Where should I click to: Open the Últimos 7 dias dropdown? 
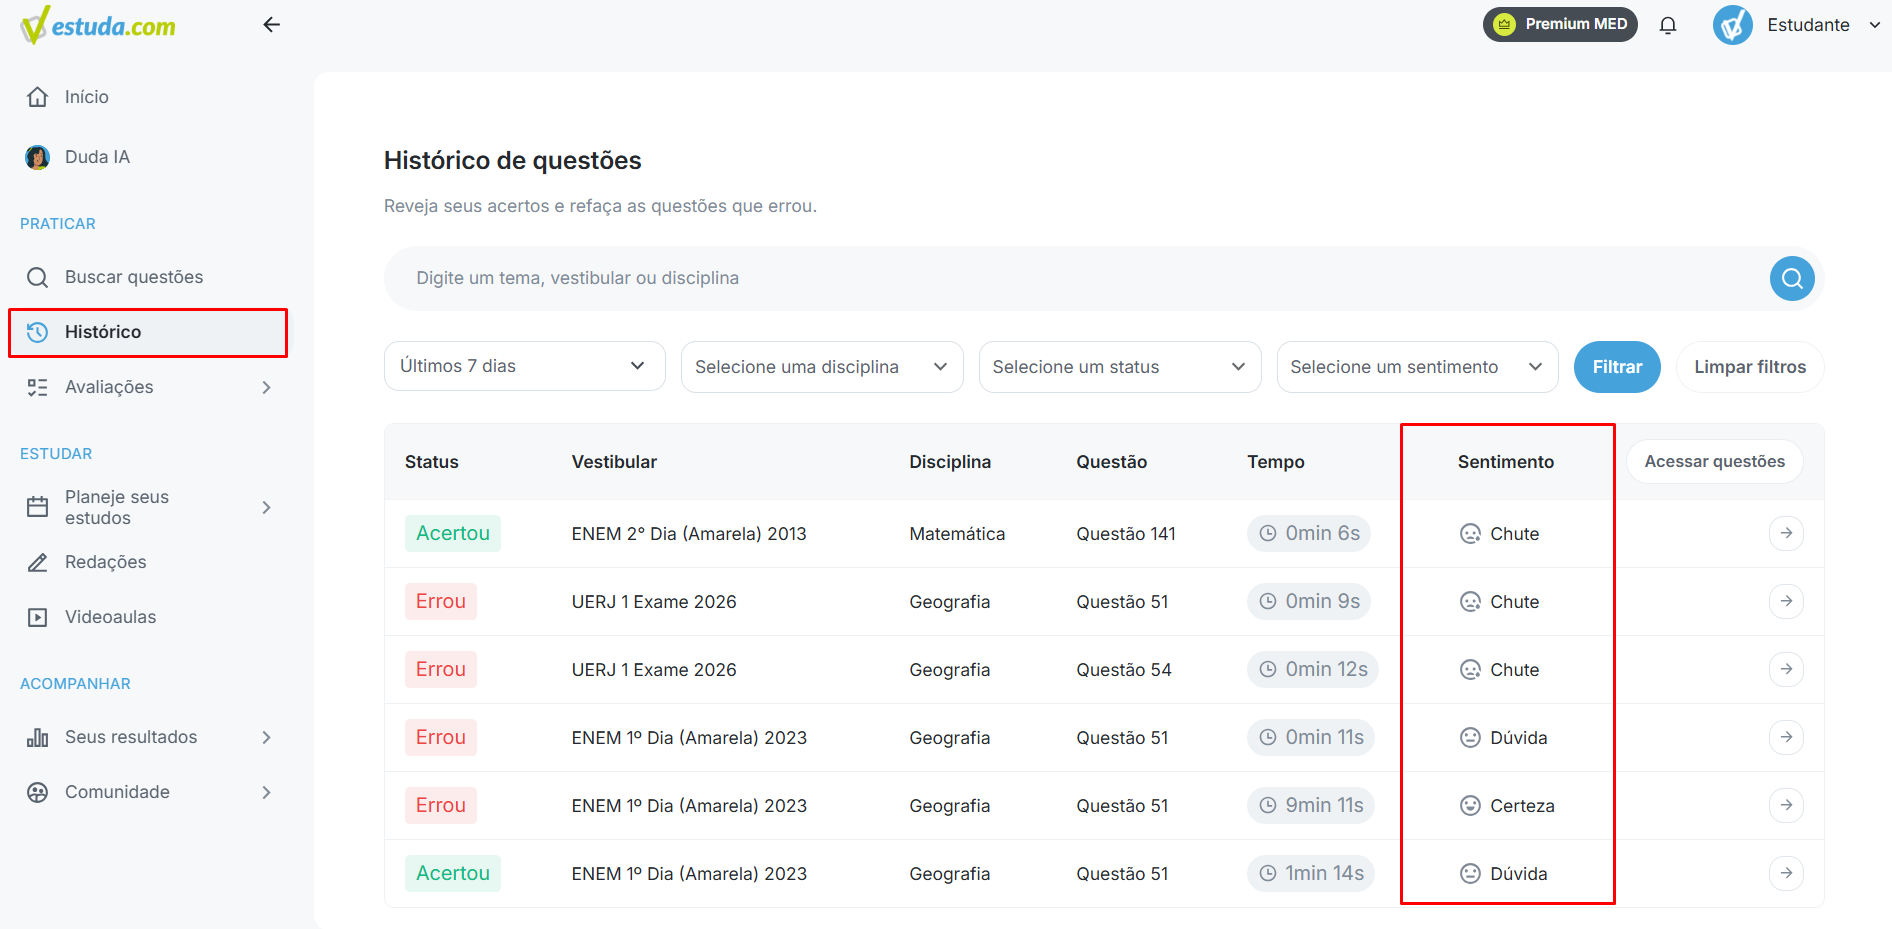coord(525,366)
